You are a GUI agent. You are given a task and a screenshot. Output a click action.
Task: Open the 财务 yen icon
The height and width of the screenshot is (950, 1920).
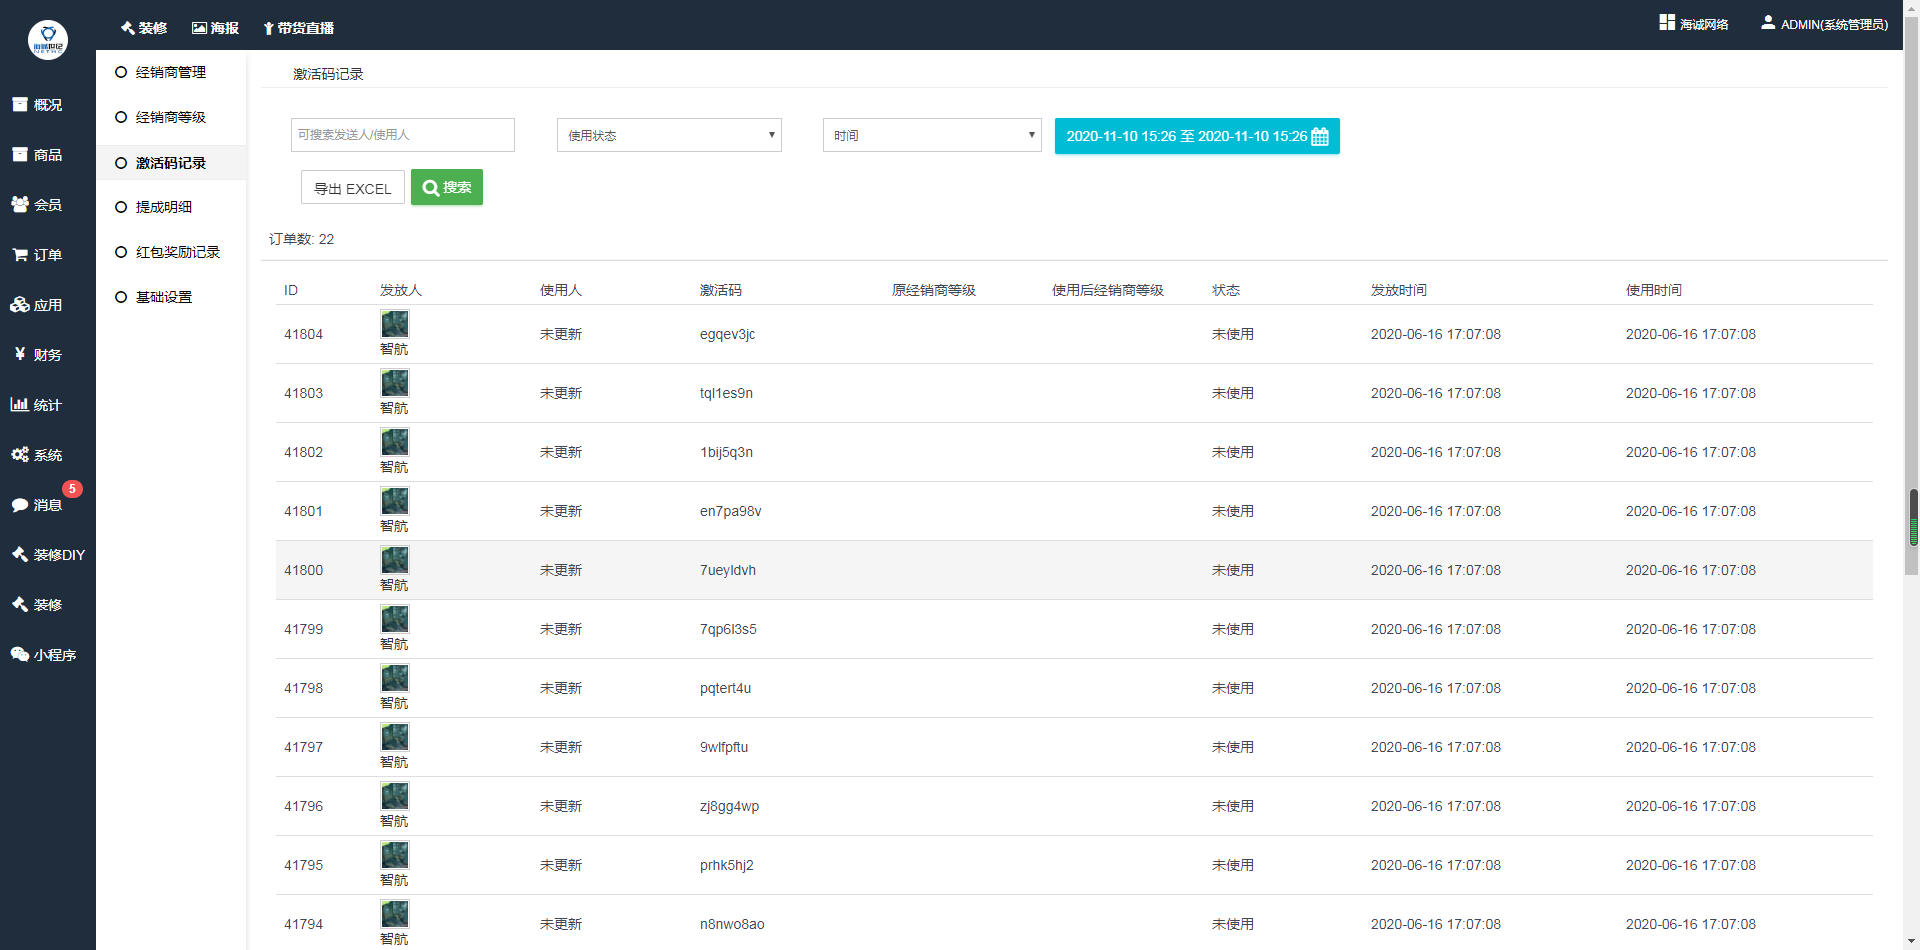(20, 354)
